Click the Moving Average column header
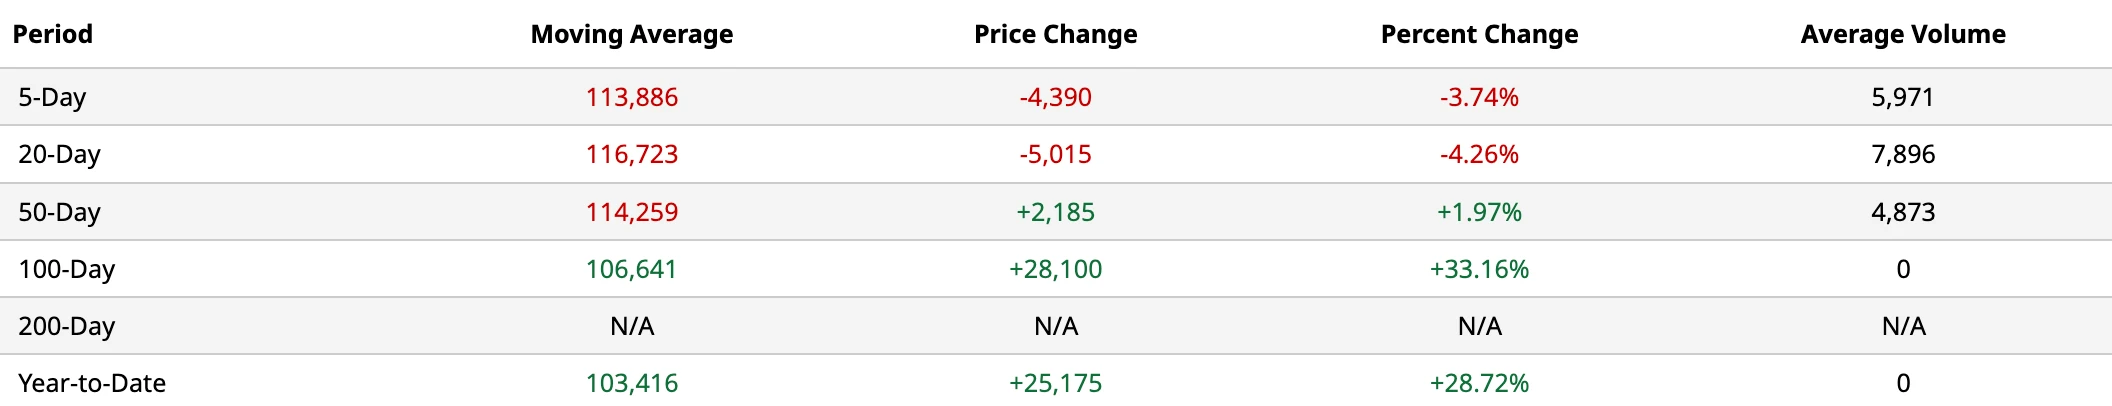 tap(632, 34)
